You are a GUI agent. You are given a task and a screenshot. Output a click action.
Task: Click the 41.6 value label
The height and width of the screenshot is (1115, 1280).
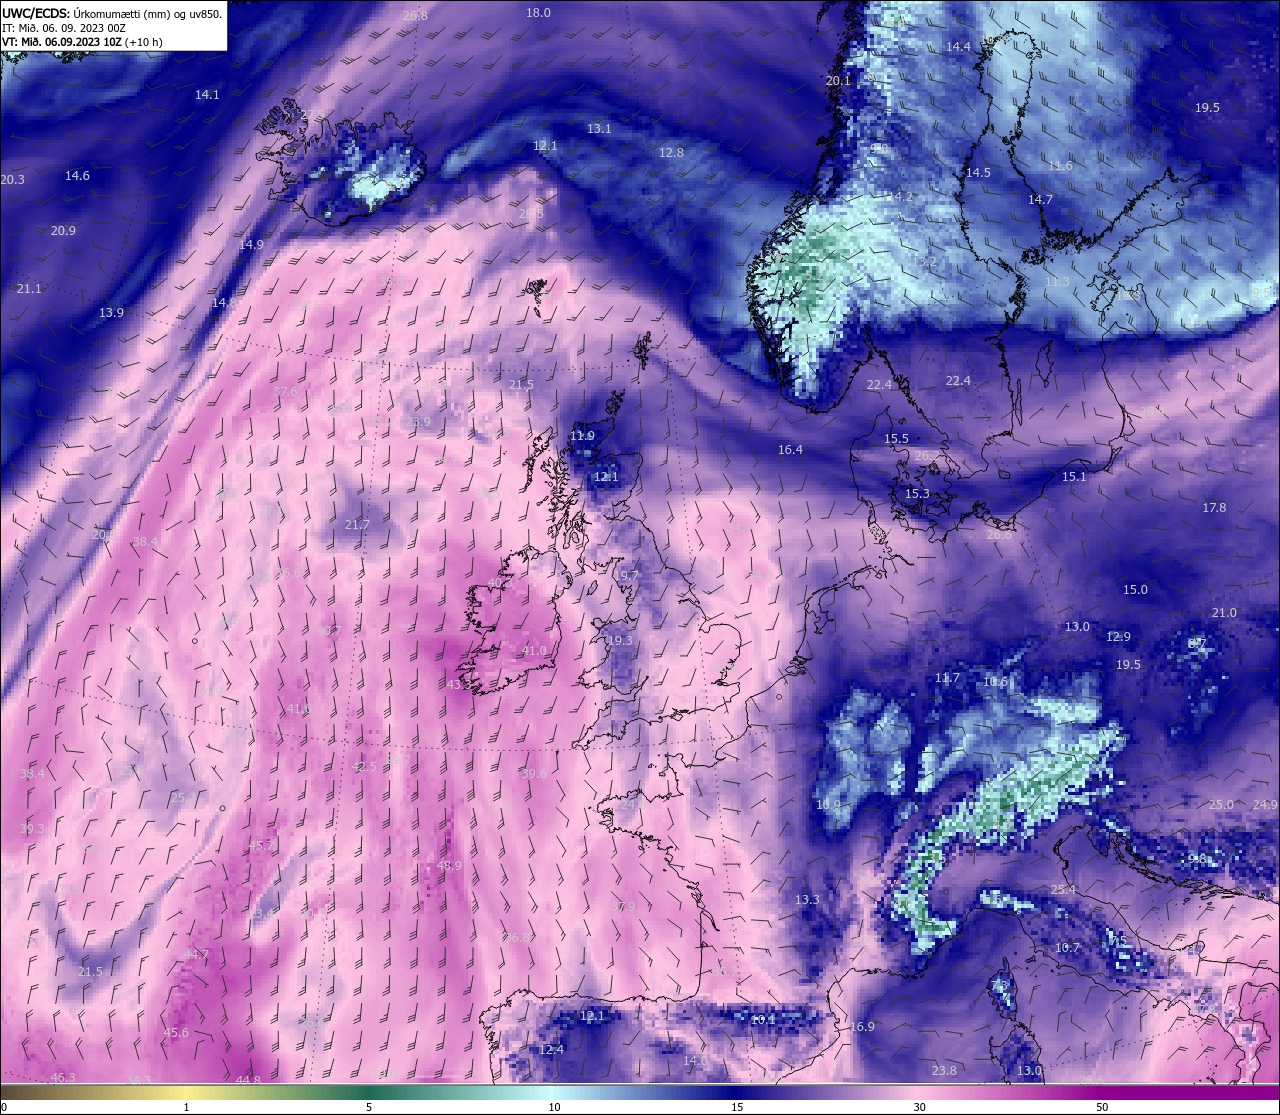click(299, 709)
